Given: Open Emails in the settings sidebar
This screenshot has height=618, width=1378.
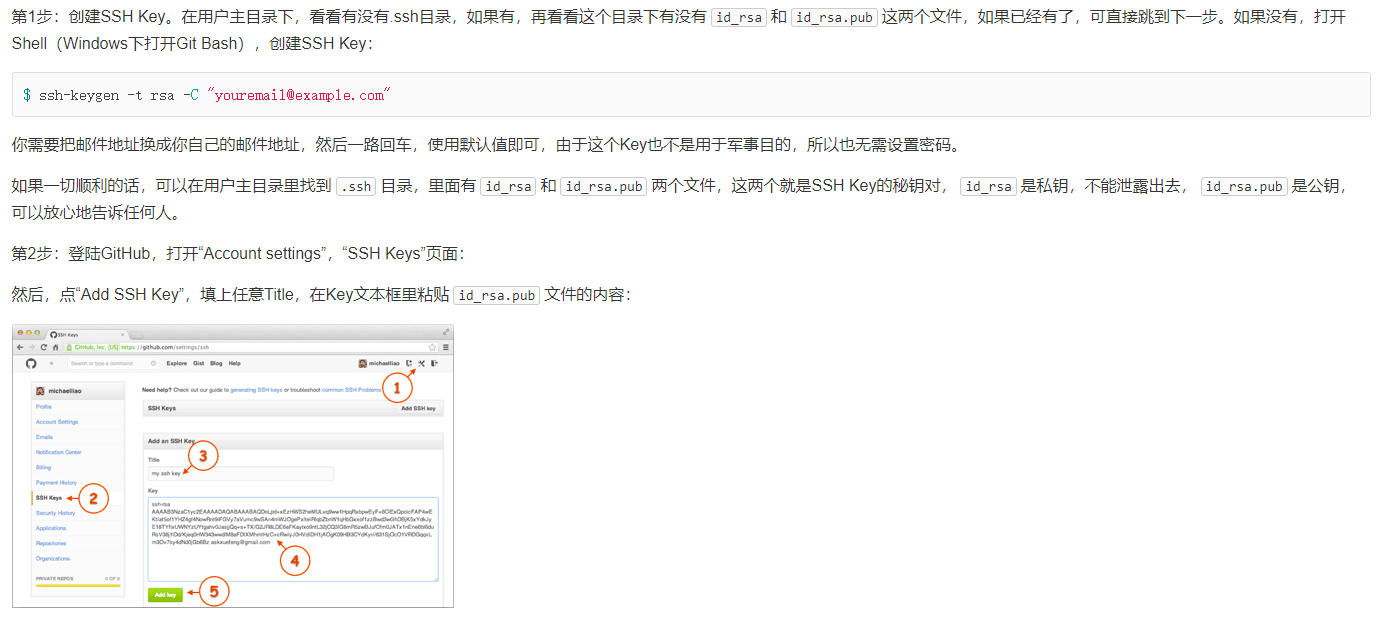Looking at the screenshot, I should [44, 437].
